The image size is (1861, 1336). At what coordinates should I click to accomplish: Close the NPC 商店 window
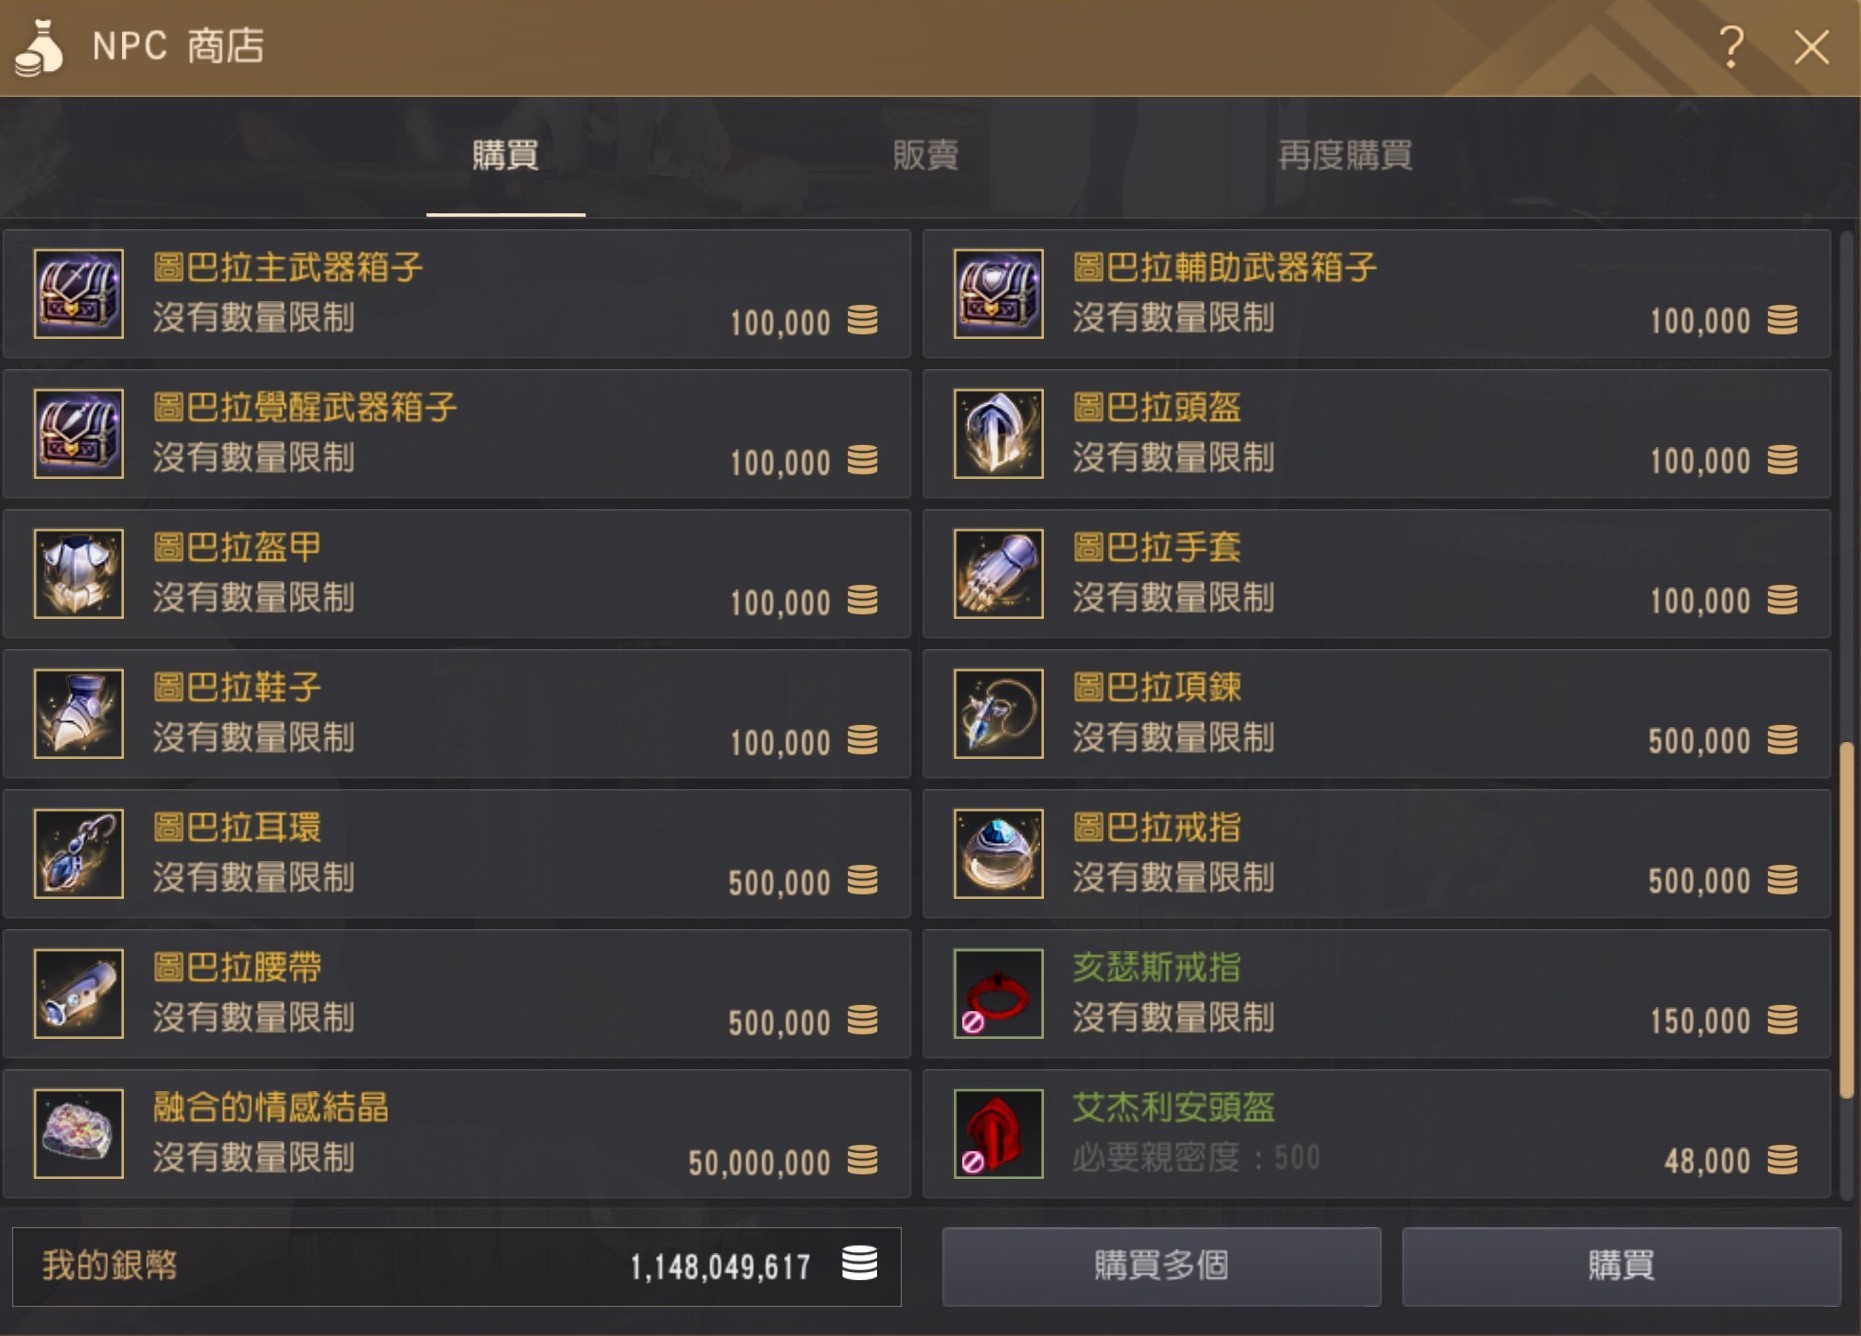[1811, 46]
